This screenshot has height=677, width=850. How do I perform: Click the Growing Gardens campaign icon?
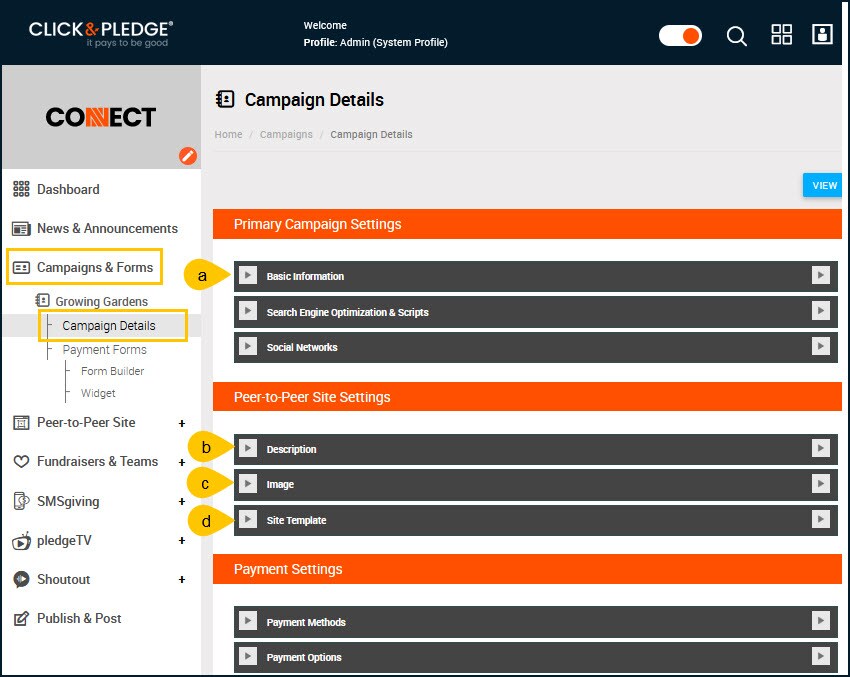pos(42,300)
